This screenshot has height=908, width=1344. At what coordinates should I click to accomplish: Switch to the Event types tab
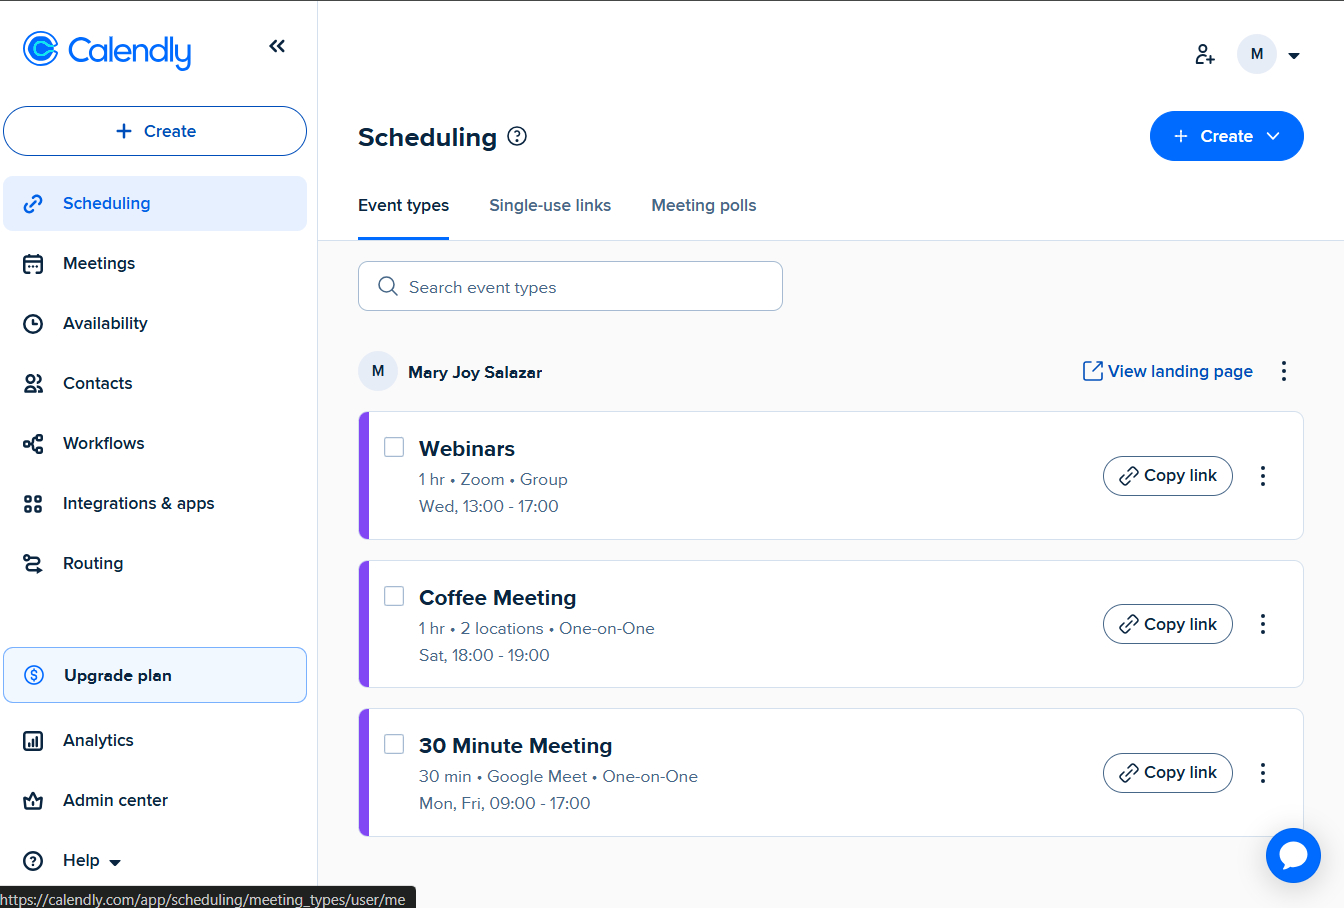[403, 205]
